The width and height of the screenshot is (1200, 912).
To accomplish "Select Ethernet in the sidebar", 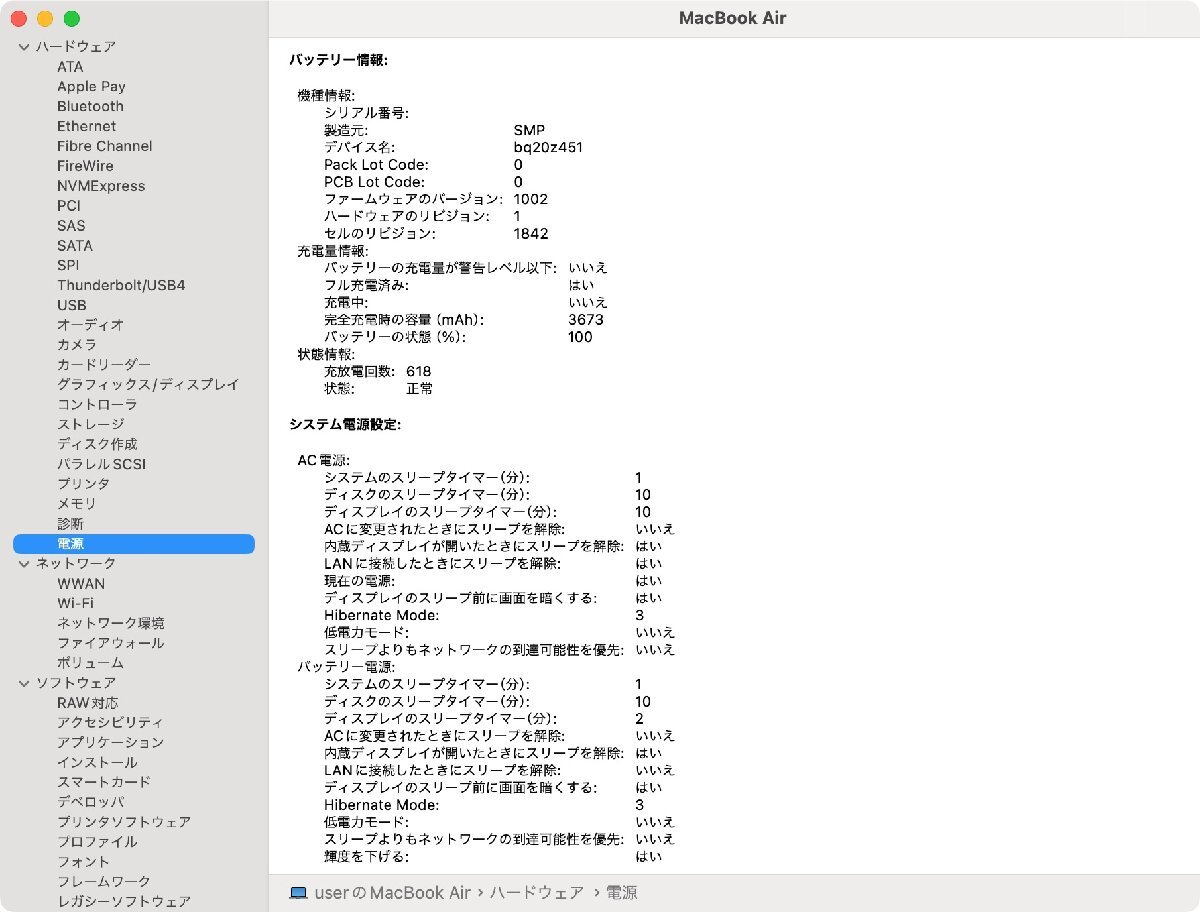I will pos(86,126).
